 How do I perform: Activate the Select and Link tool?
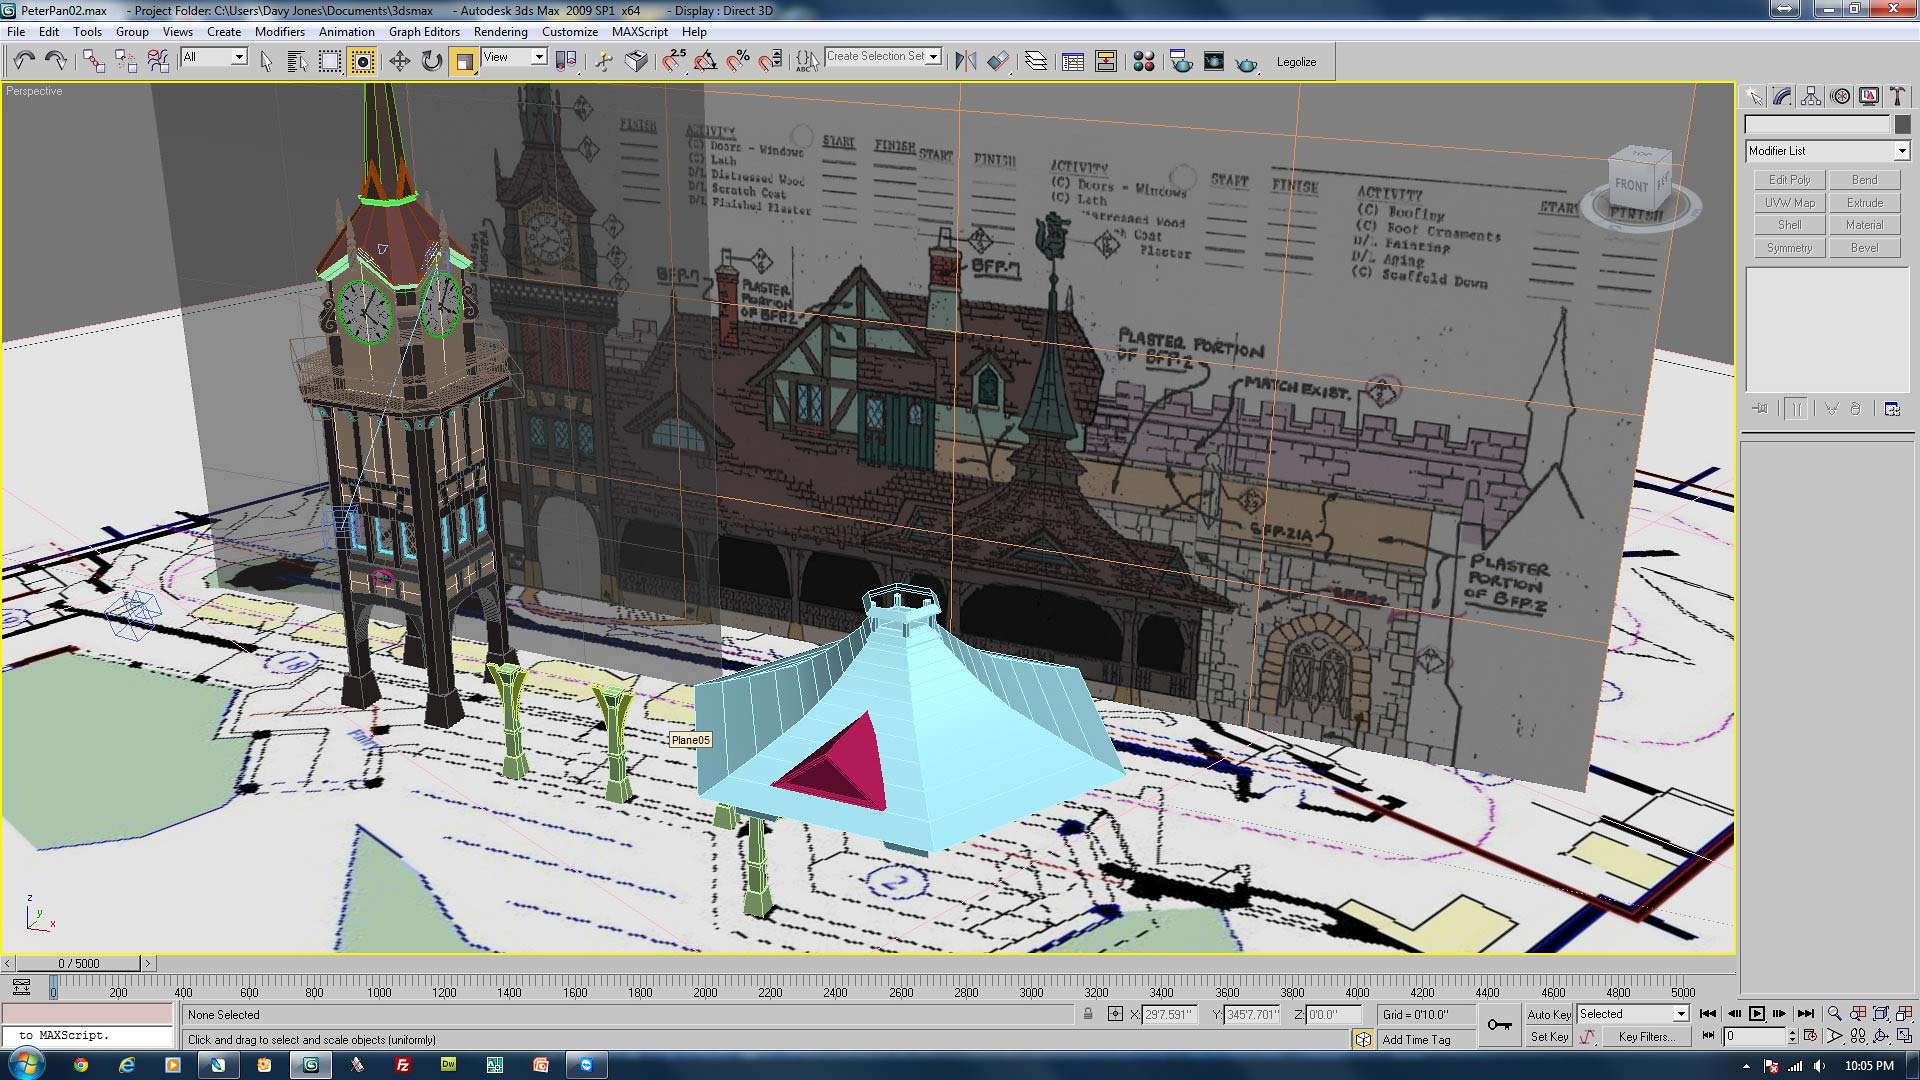click(x=94, y=62)
